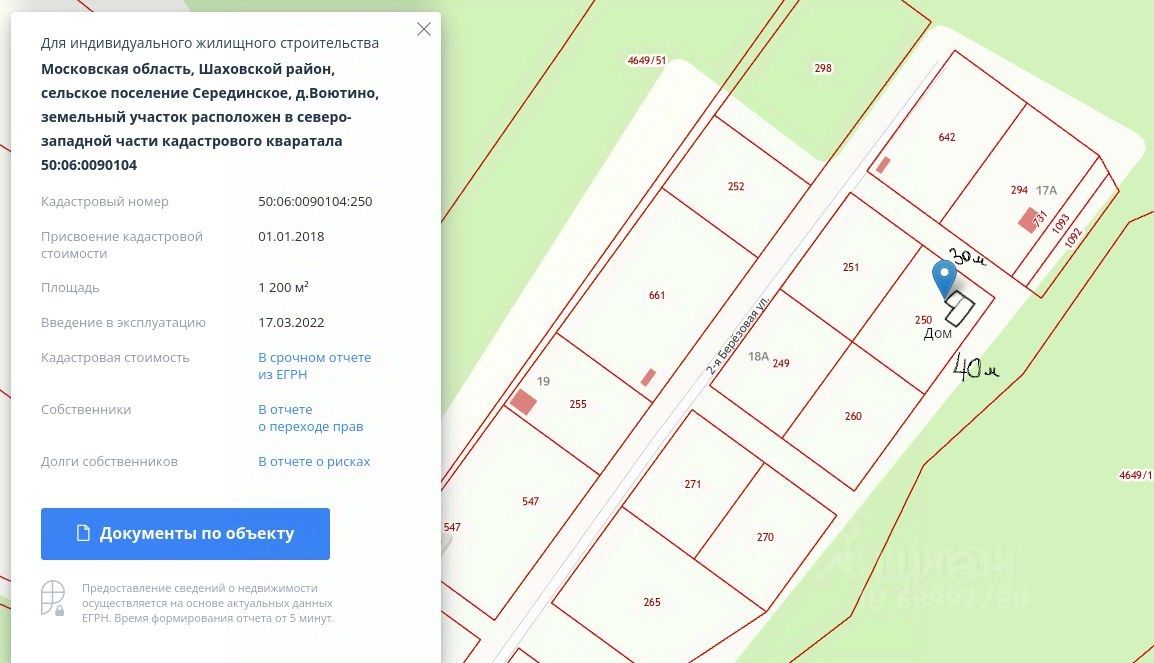This screenshot has width=1154, height=663.
Task: Select parcel 251 on the map
Action: coord(851,267)
